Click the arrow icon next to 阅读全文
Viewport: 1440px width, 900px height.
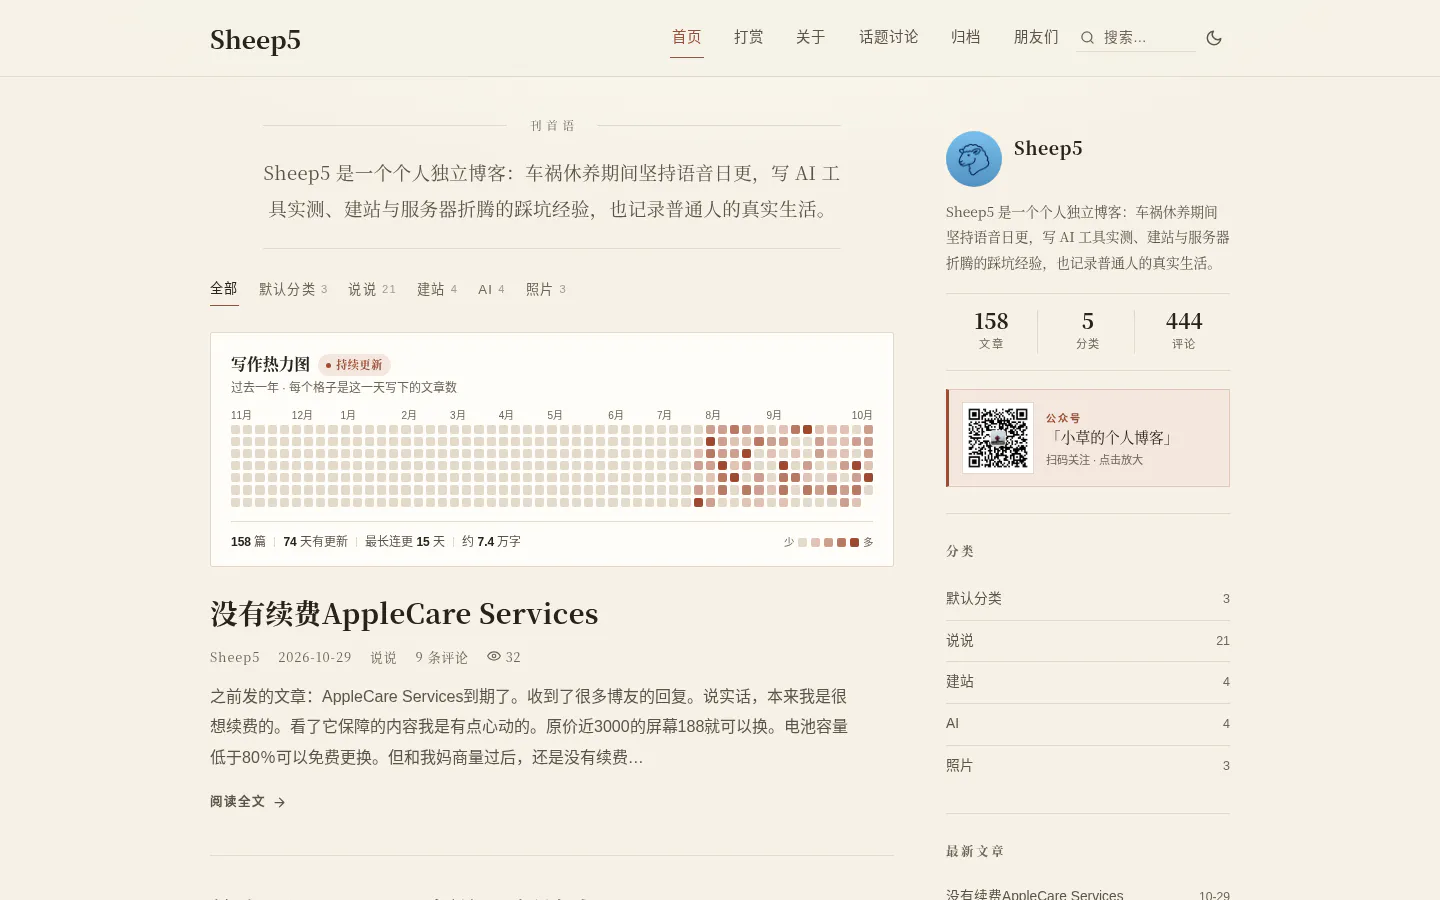coord(280,802)
